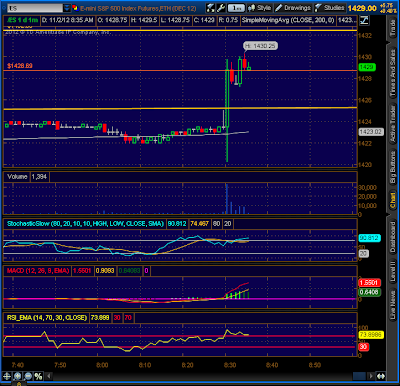400x386 pixels.
Task: Click the zoom out magnifier icon
Action: pyautogui.click(x=28, y=376)
